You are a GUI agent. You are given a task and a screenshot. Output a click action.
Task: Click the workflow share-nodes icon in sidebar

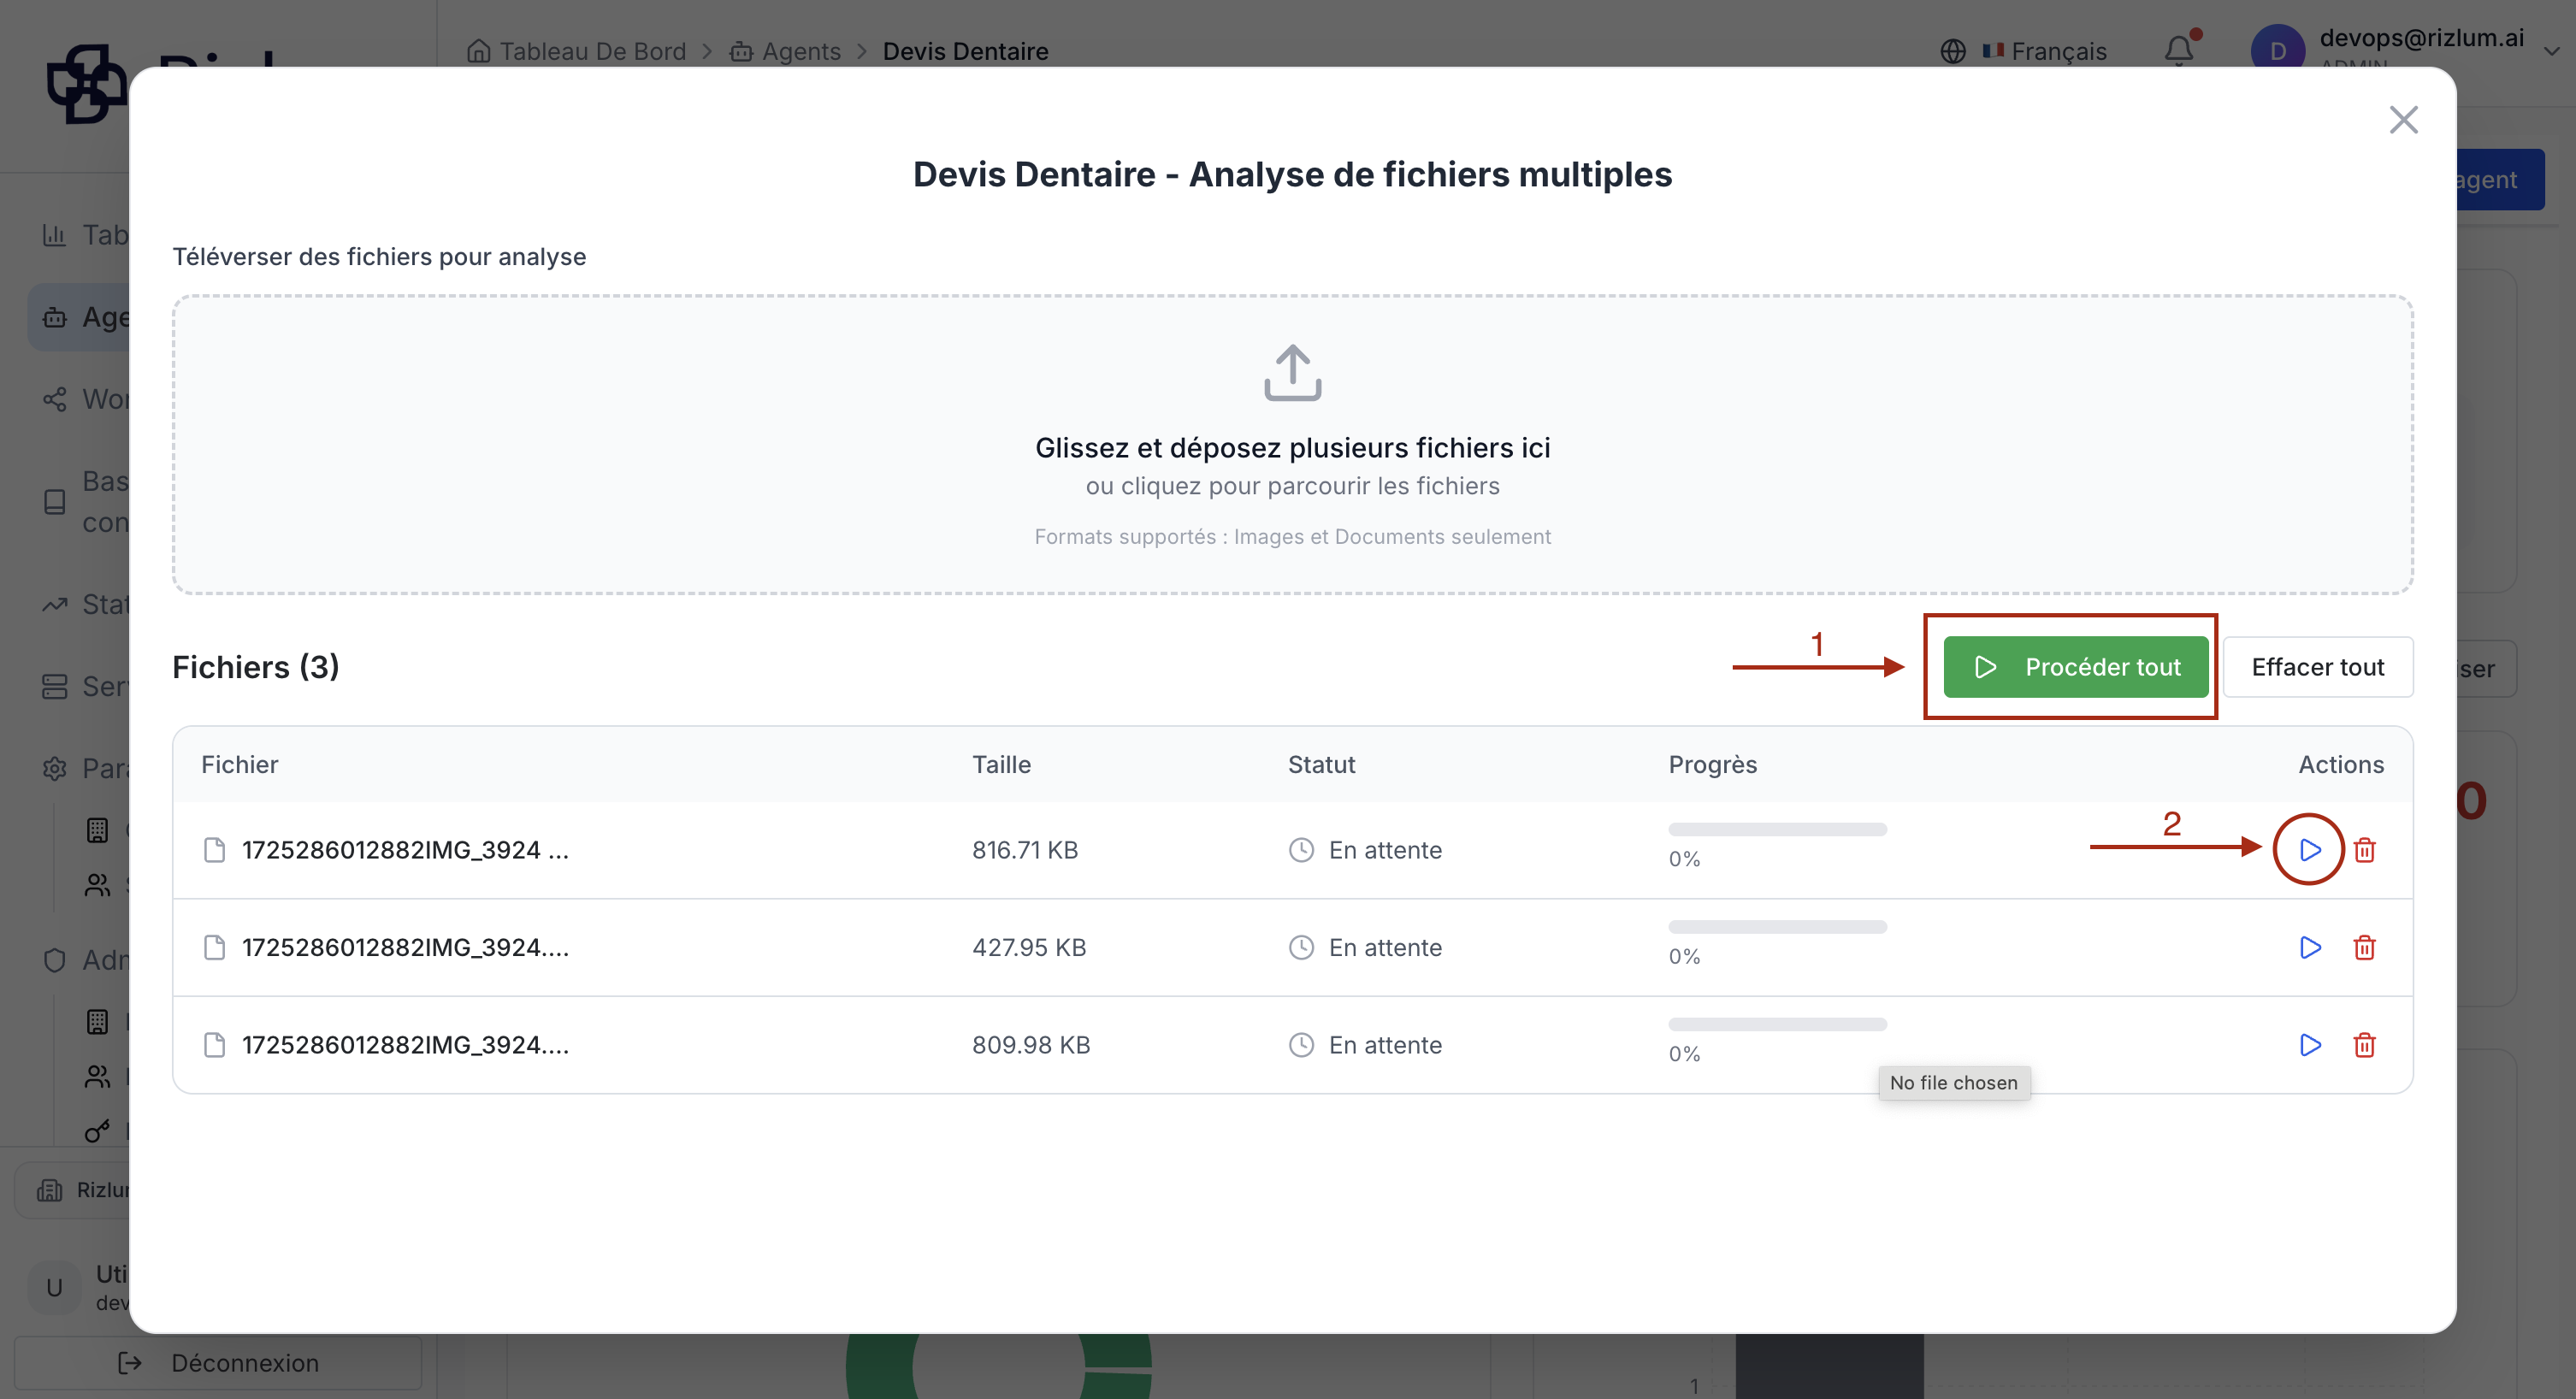54,399
